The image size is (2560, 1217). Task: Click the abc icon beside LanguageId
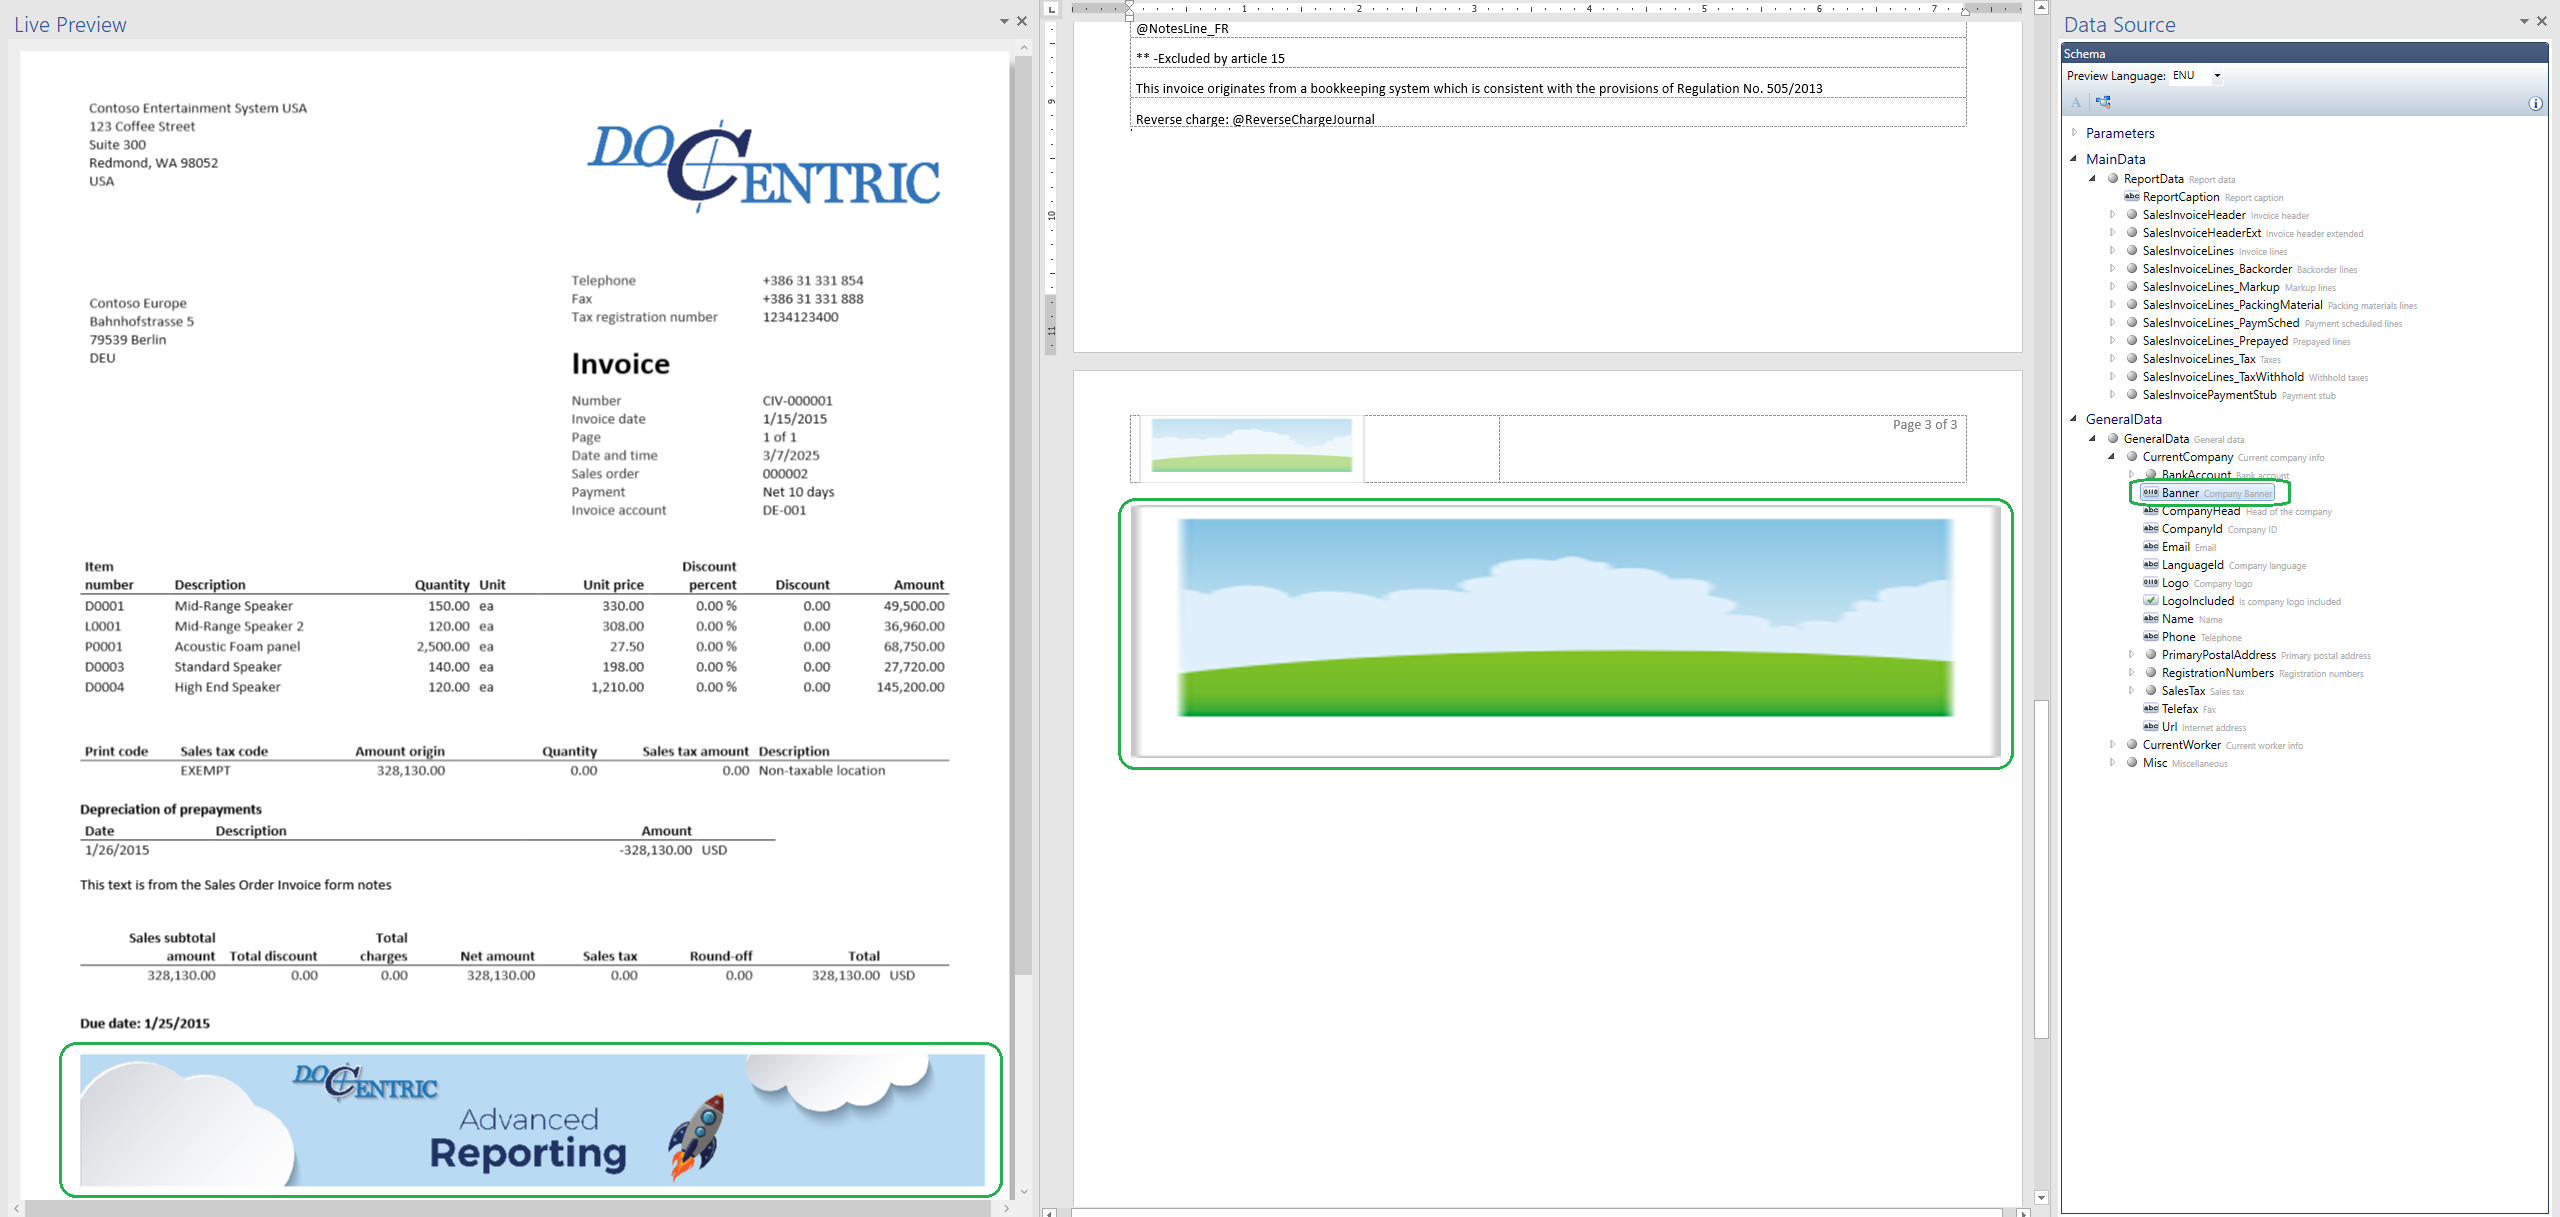pyautogui.click(x=2150, y=565)
